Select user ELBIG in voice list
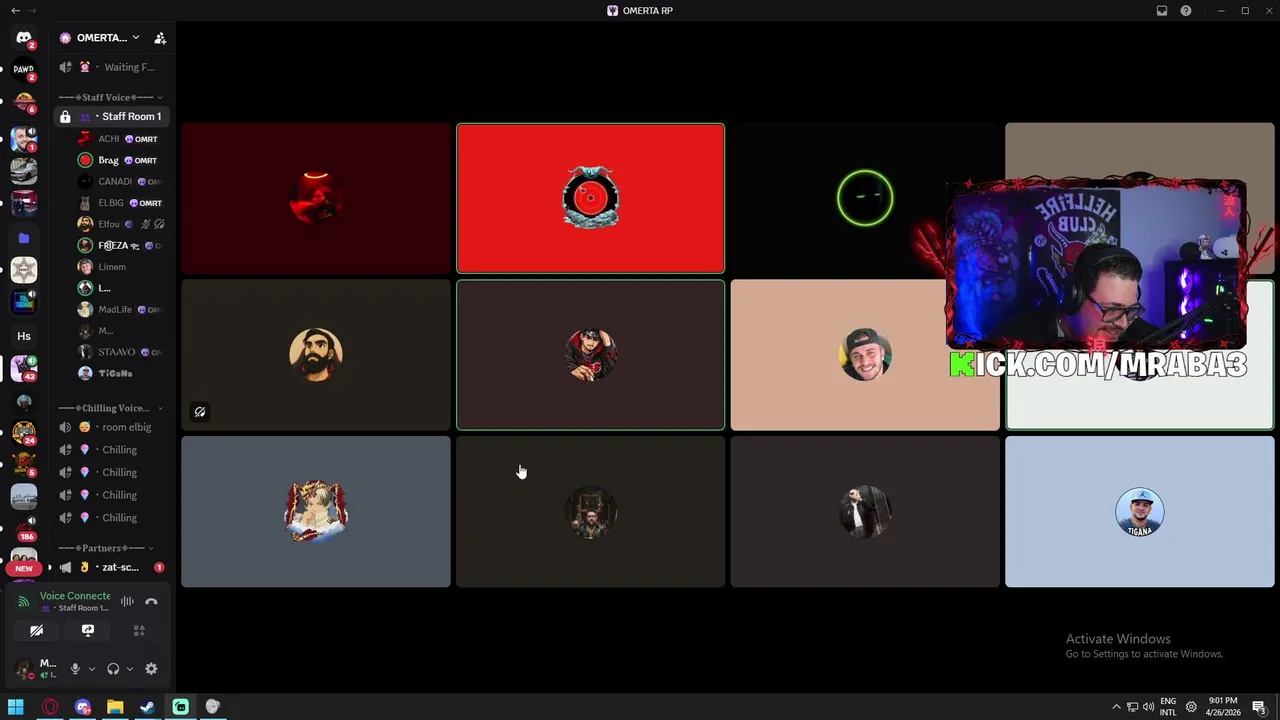Viewport: 1280px width, 720px height. pyautogui.click(x=120, y=203)
